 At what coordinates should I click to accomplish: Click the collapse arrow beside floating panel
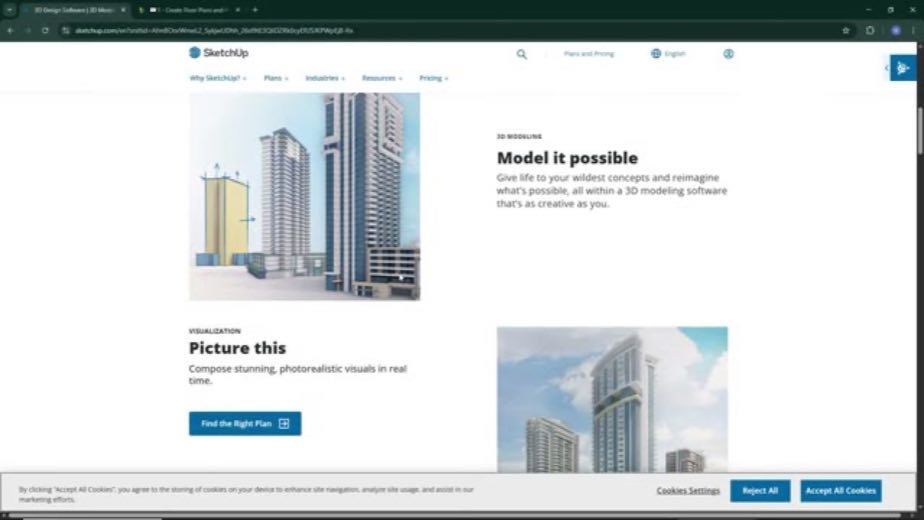pyautogui.click(x=886, y=68)
